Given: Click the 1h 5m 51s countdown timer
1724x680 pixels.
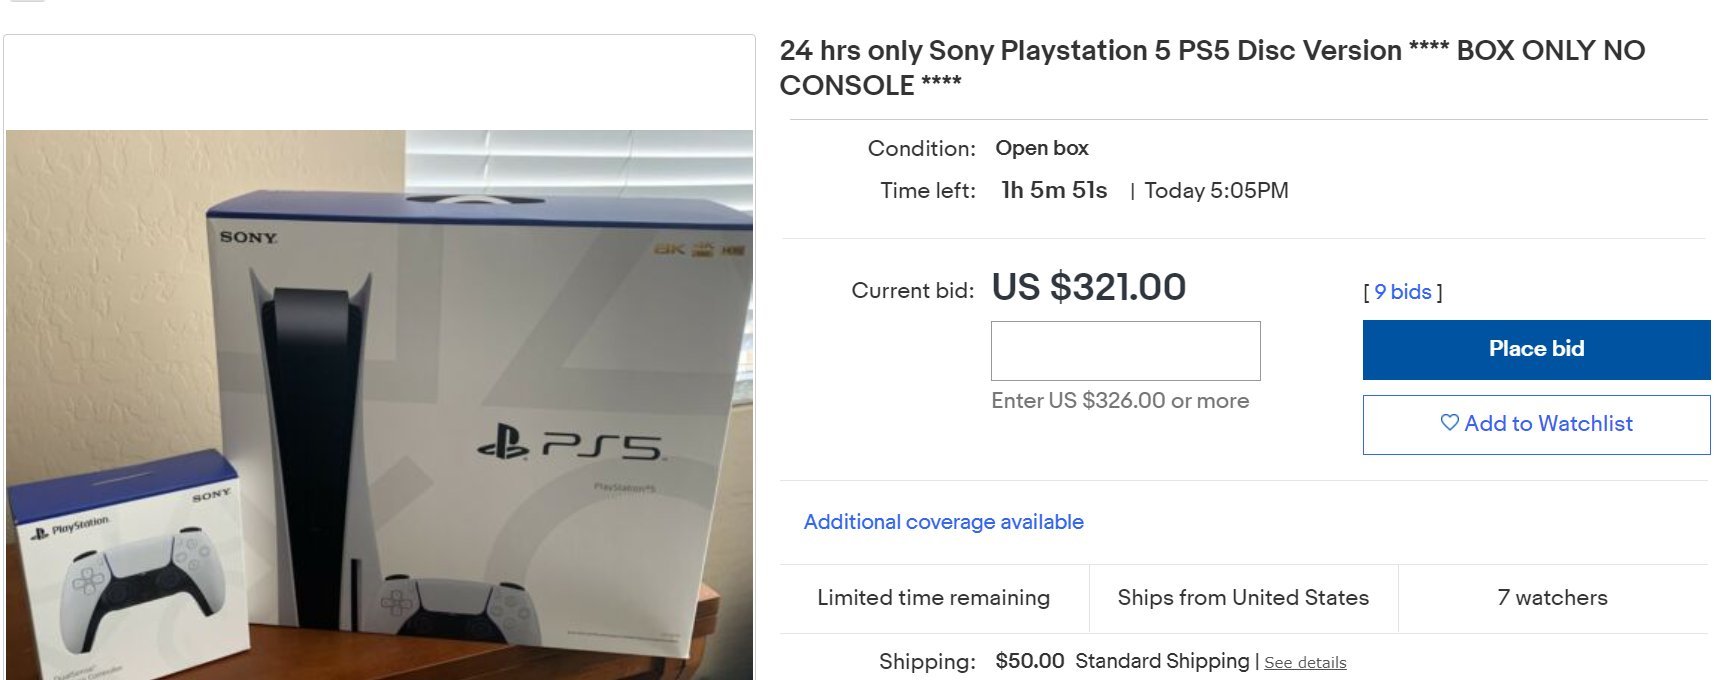Looking at the screenshot, I should click(x=1054, y=191).
